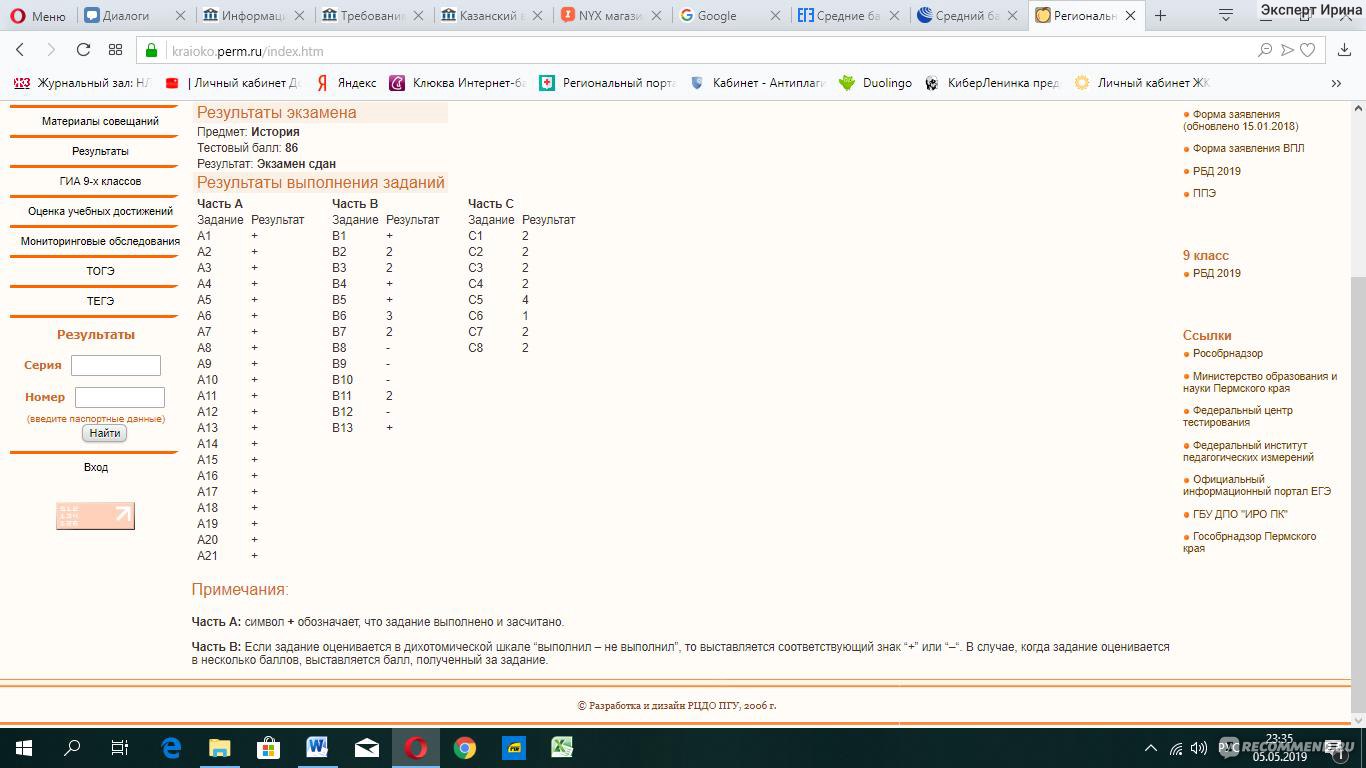
Task: Open Яндекс bookmark
Action: coord(346,83)
